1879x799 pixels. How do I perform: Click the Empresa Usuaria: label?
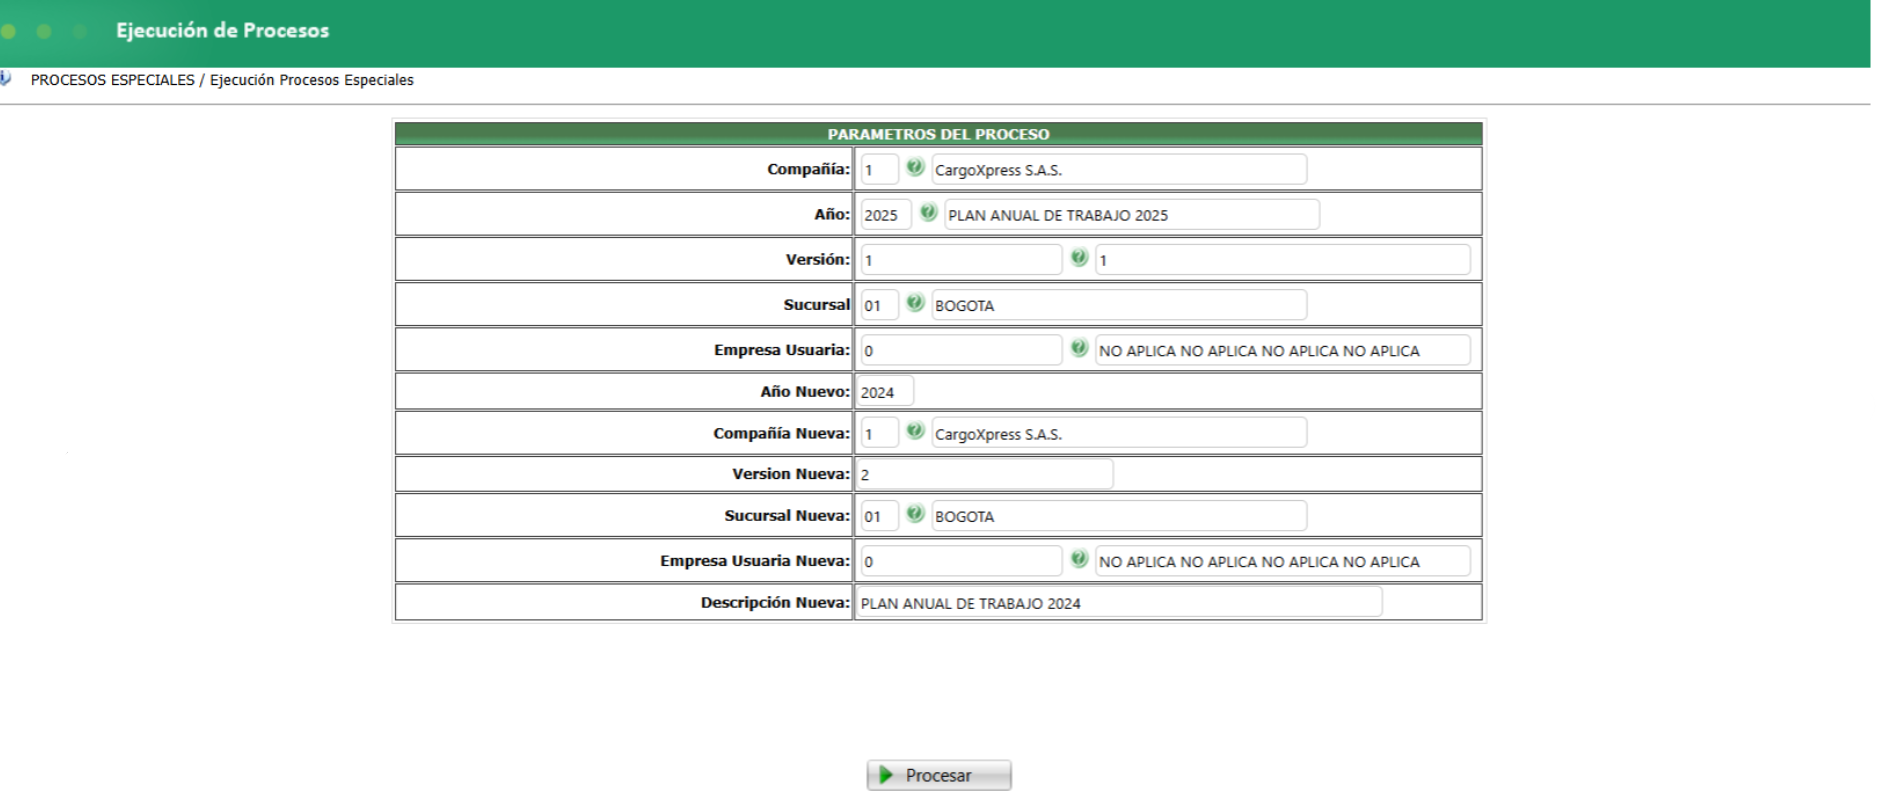(x=782, y=350)
